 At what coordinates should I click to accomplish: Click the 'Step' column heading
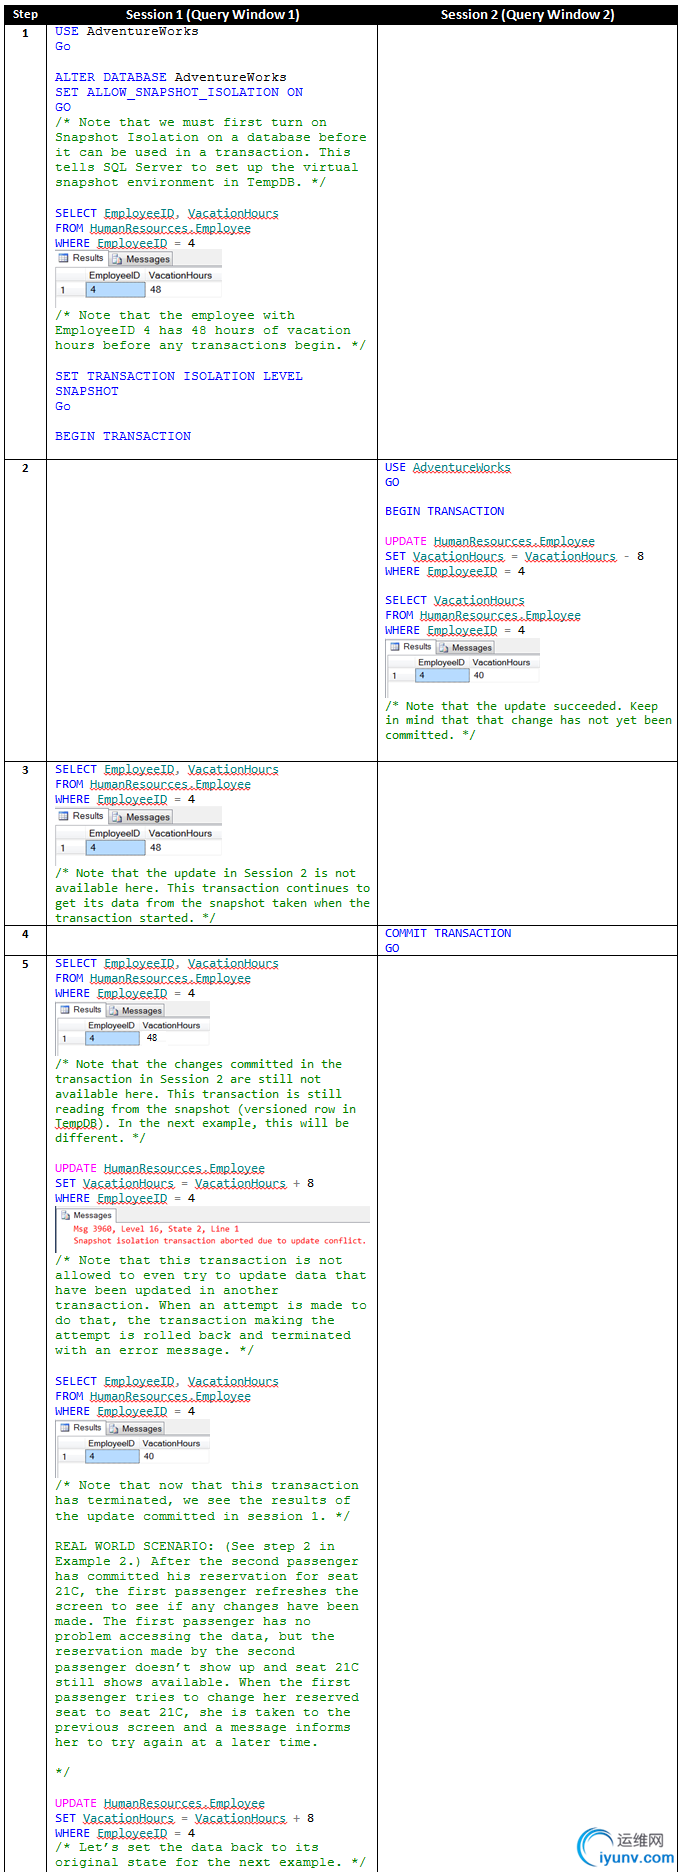click(25, 14)
